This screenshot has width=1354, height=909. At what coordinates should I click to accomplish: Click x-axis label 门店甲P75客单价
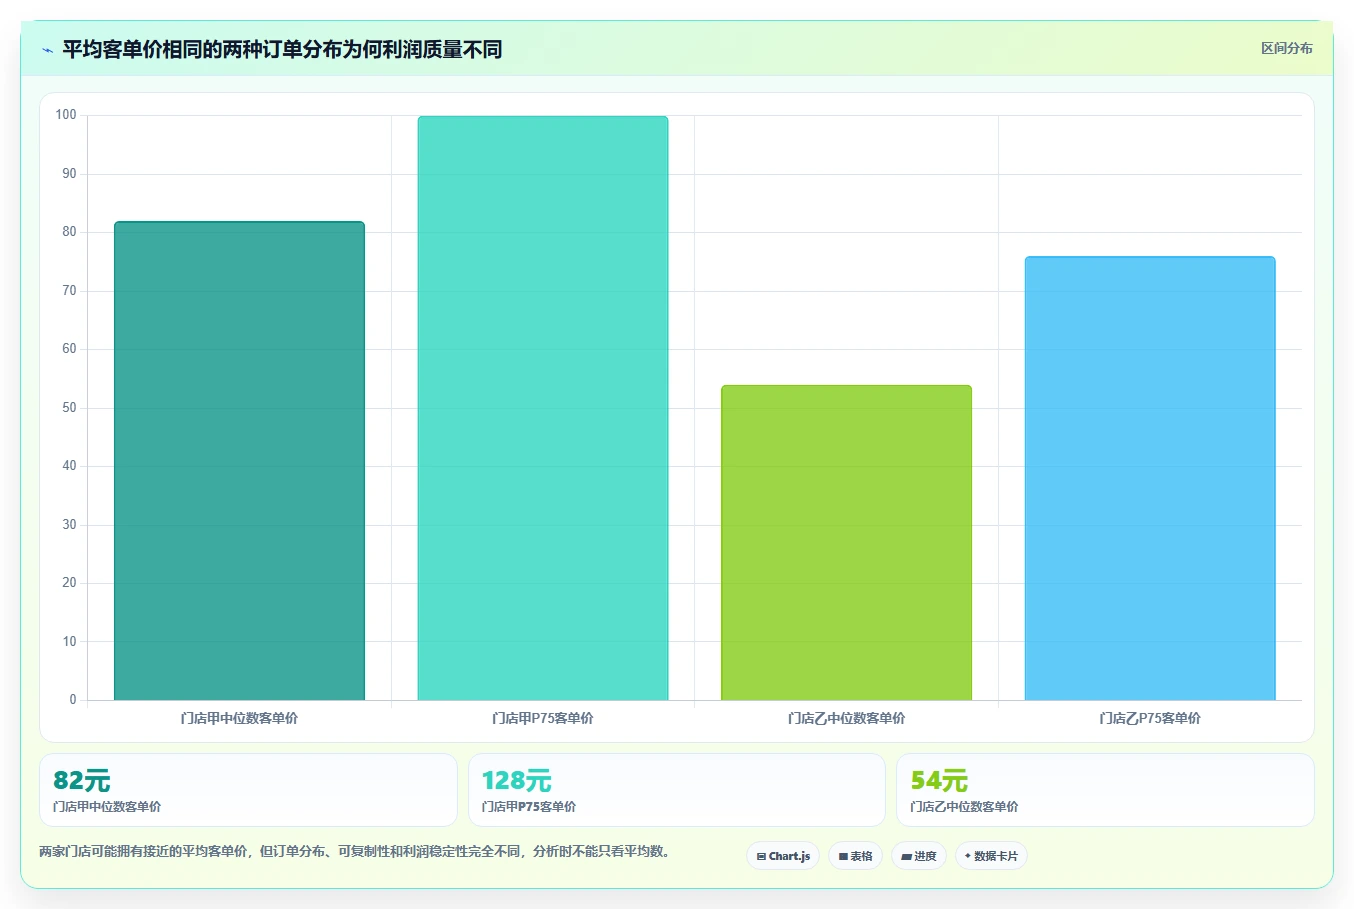click(x=543, y=718)
